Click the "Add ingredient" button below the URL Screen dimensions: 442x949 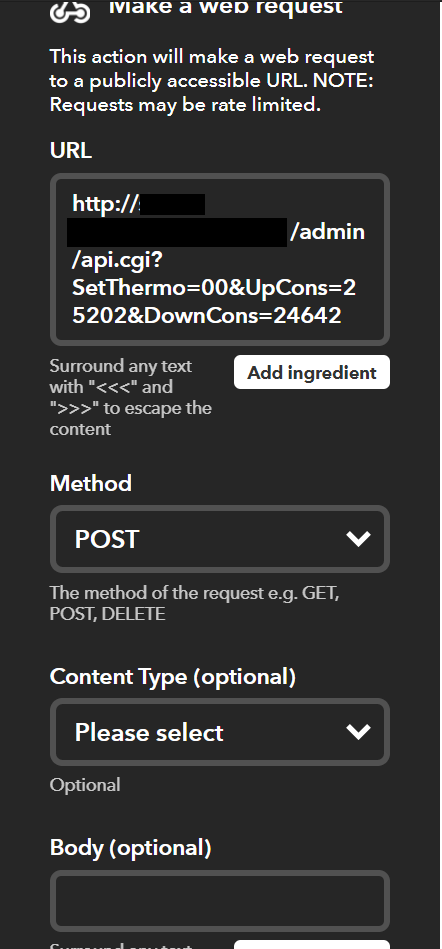coord(312,372)
